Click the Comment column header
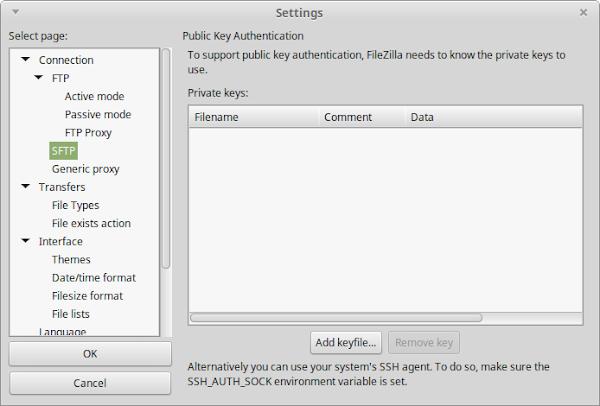 click(x=362, y=117)
